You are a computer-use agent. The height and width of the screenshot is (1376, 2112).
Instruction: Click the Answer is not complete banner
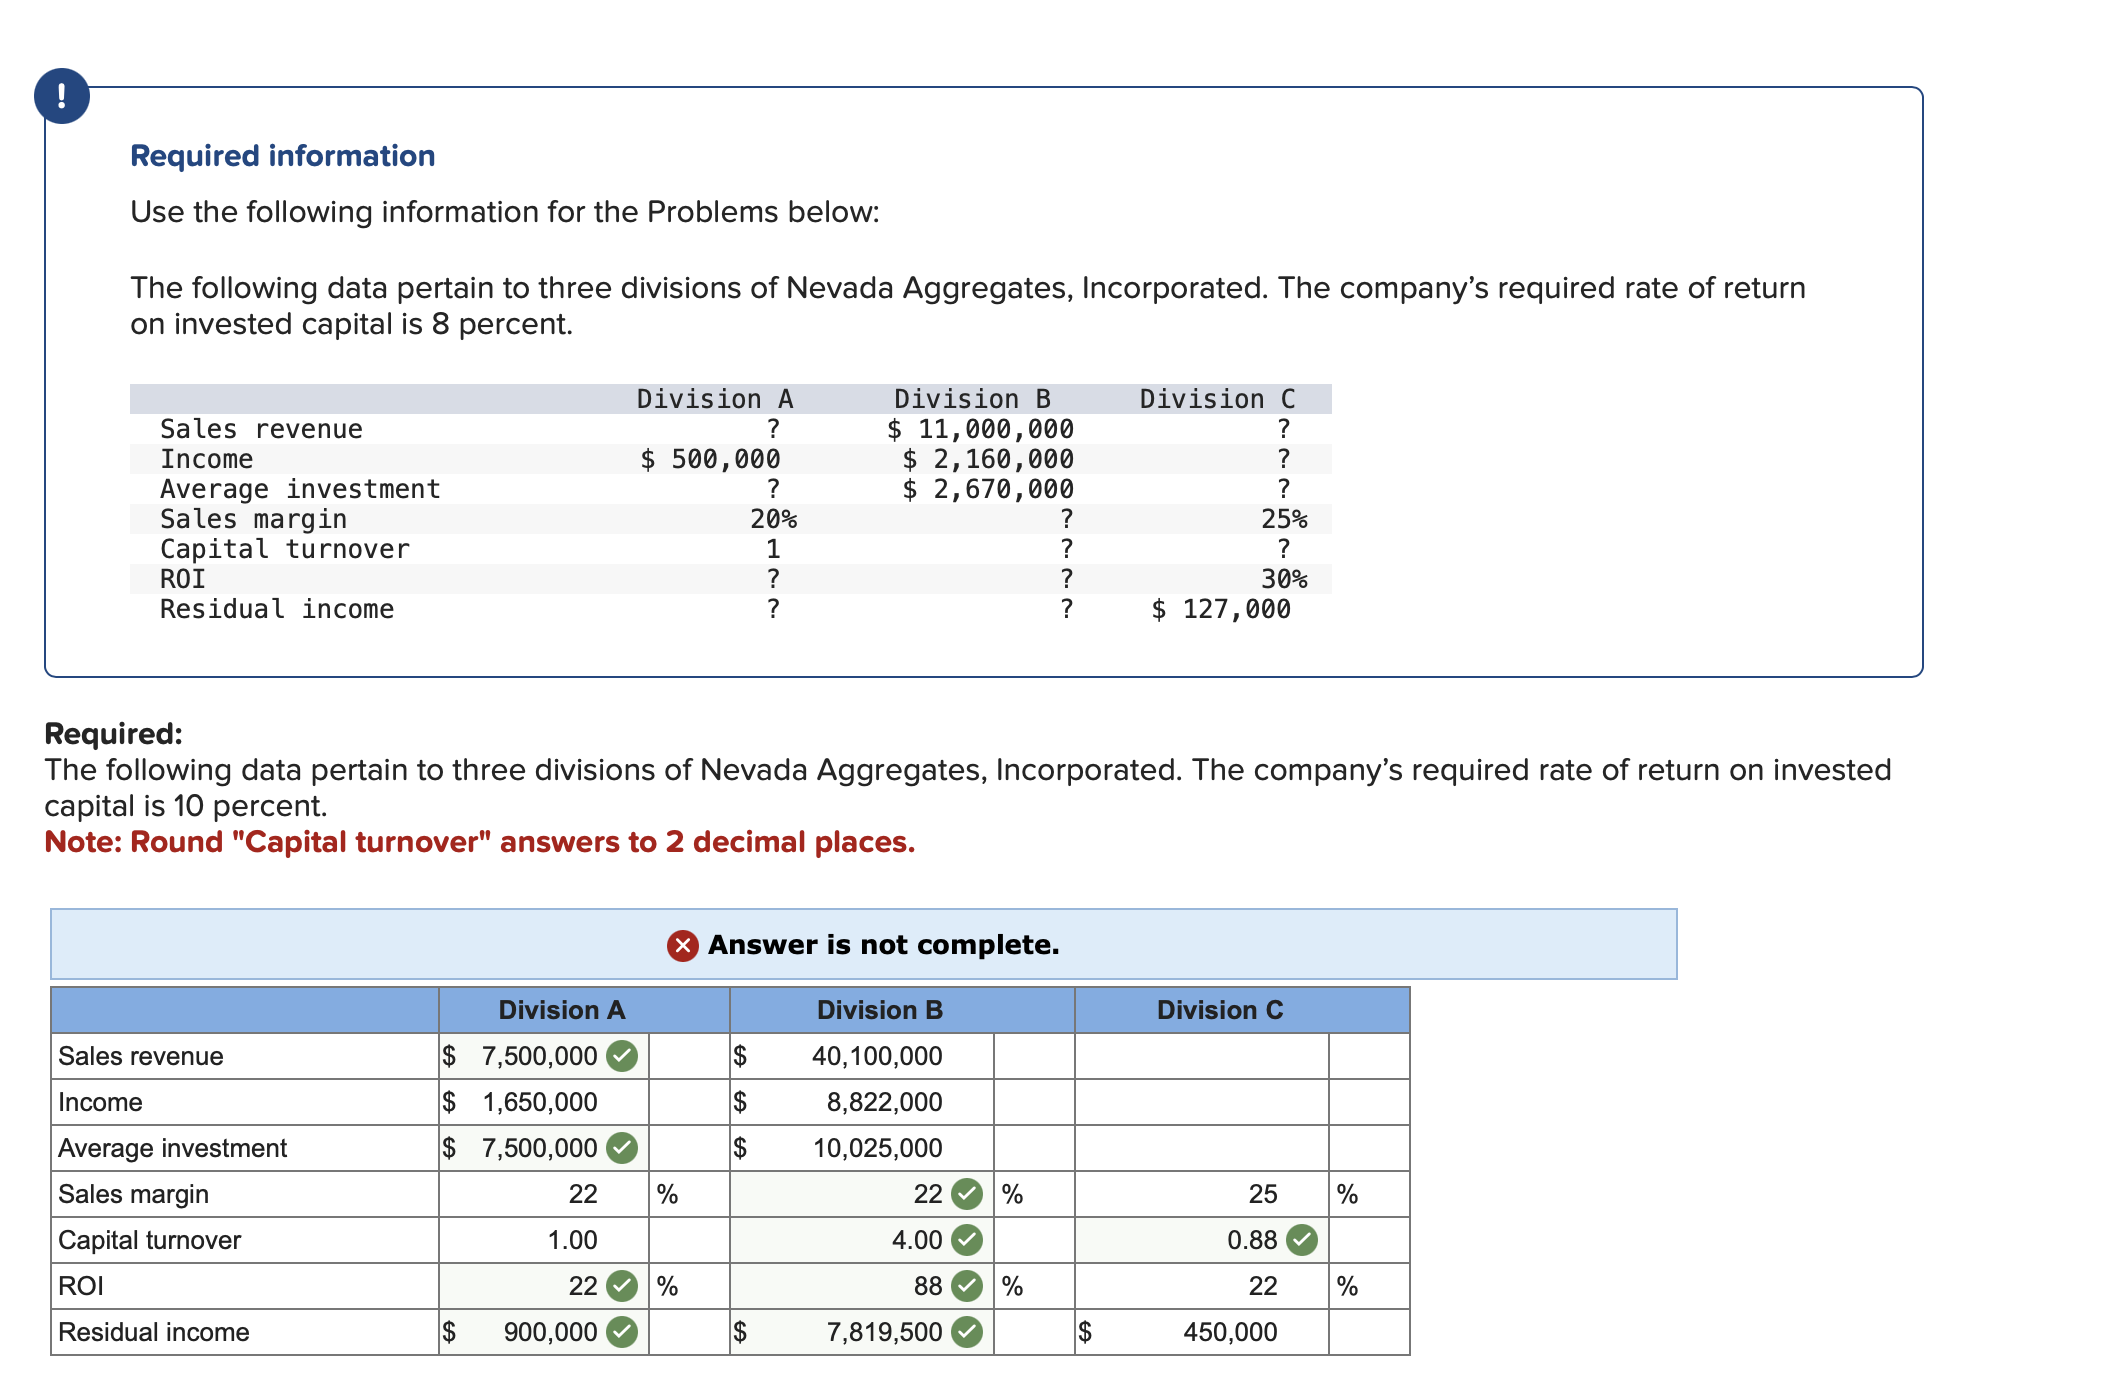[880, 944]
